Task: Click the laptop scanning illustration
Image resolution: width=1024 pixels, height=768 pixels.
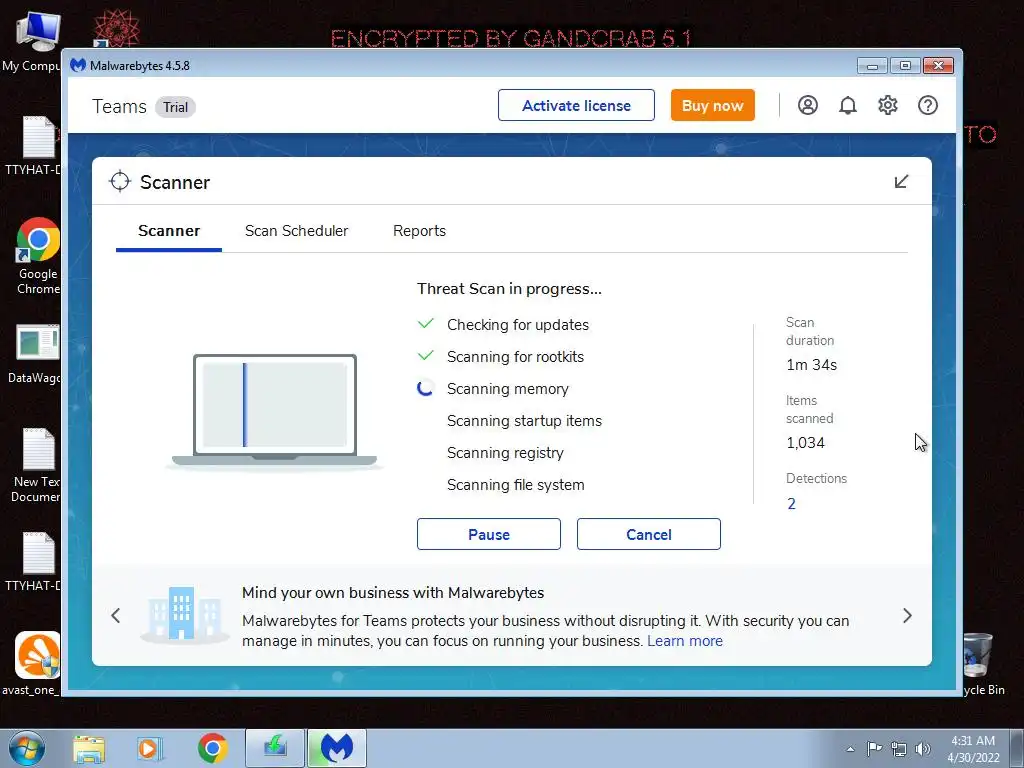Action: coord(274,411)
